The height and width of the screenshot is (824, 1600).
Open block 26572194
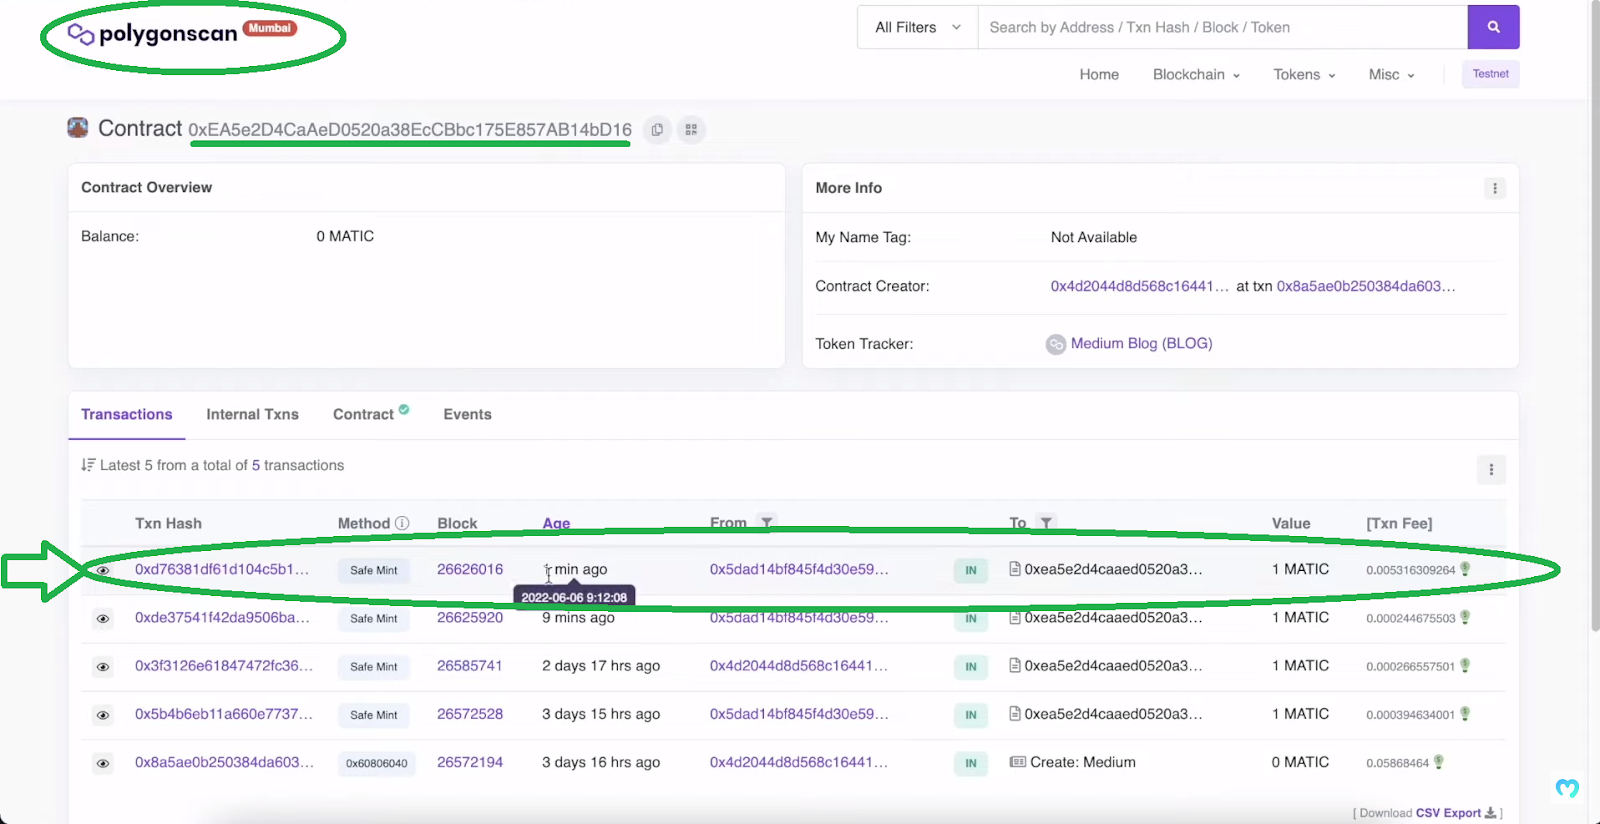tap(470, 762)
